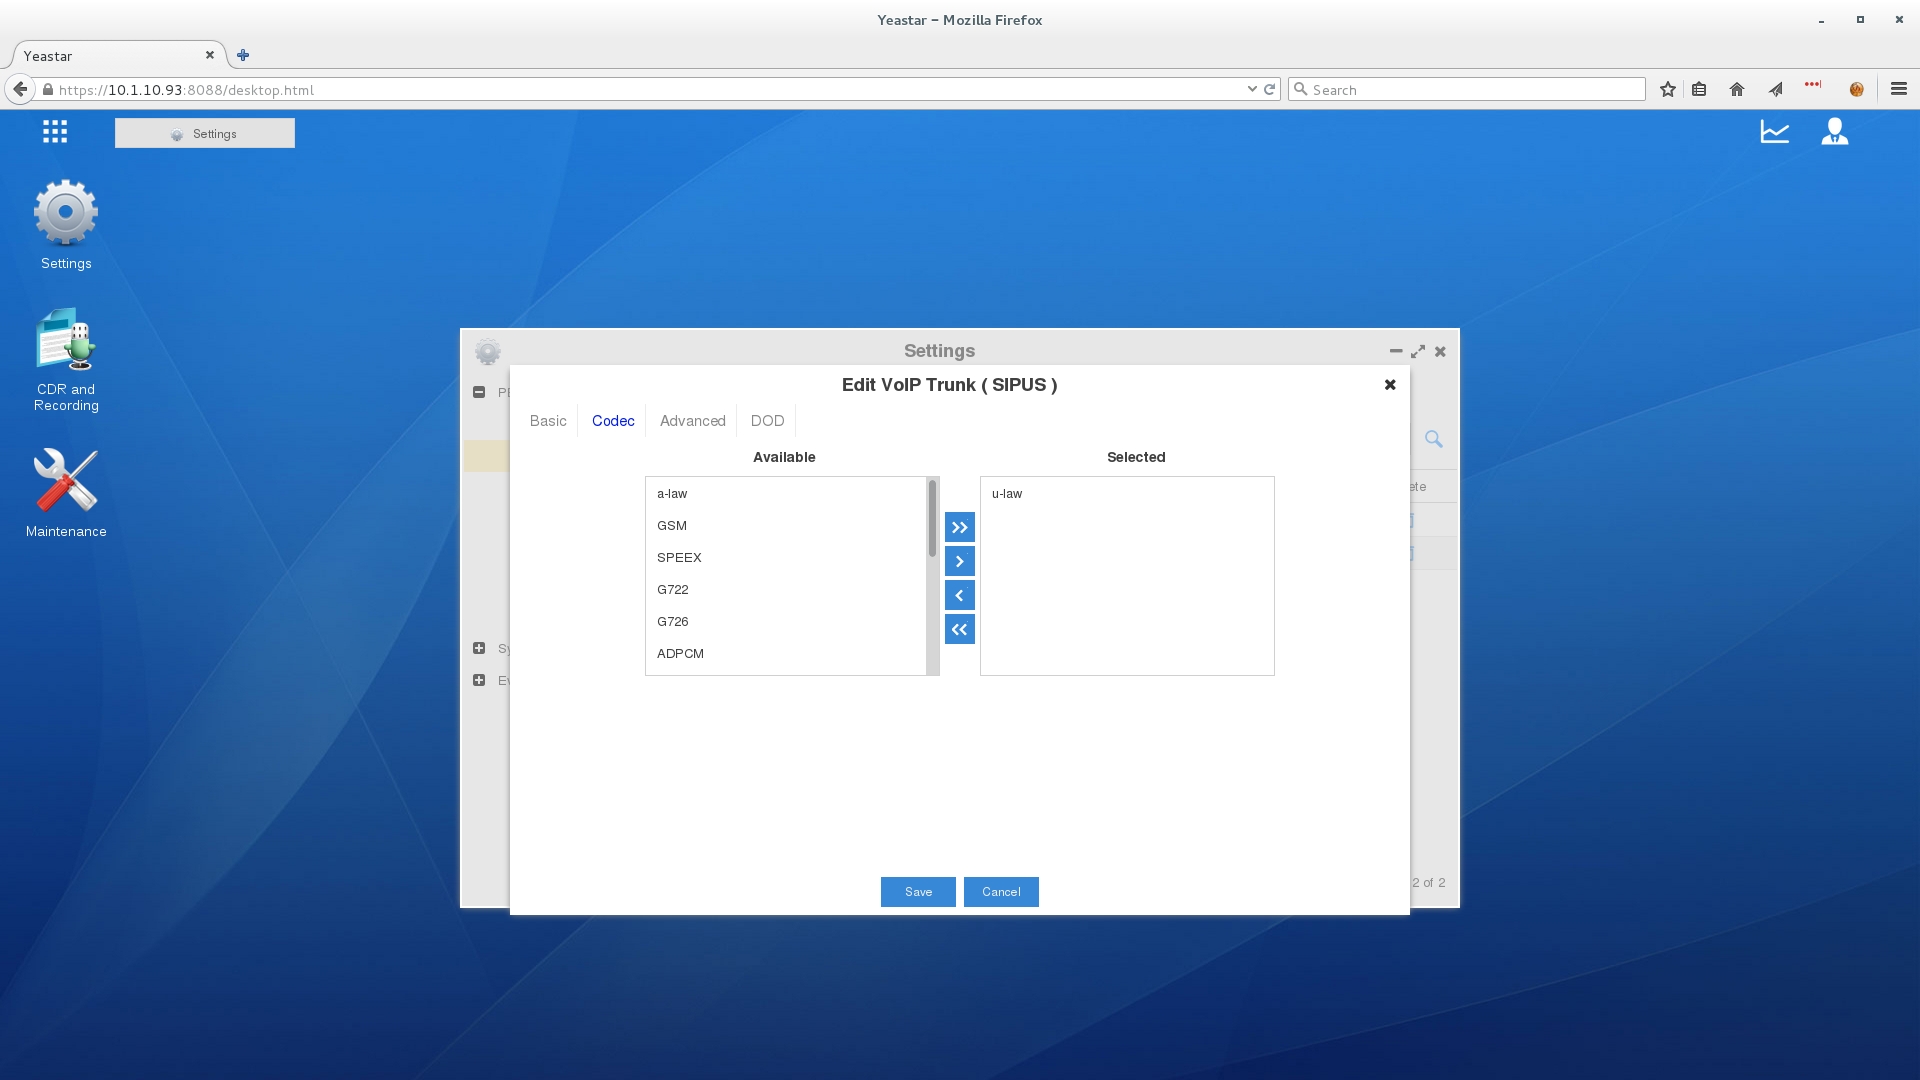Select a-law in Available codecs

point(786,494)
